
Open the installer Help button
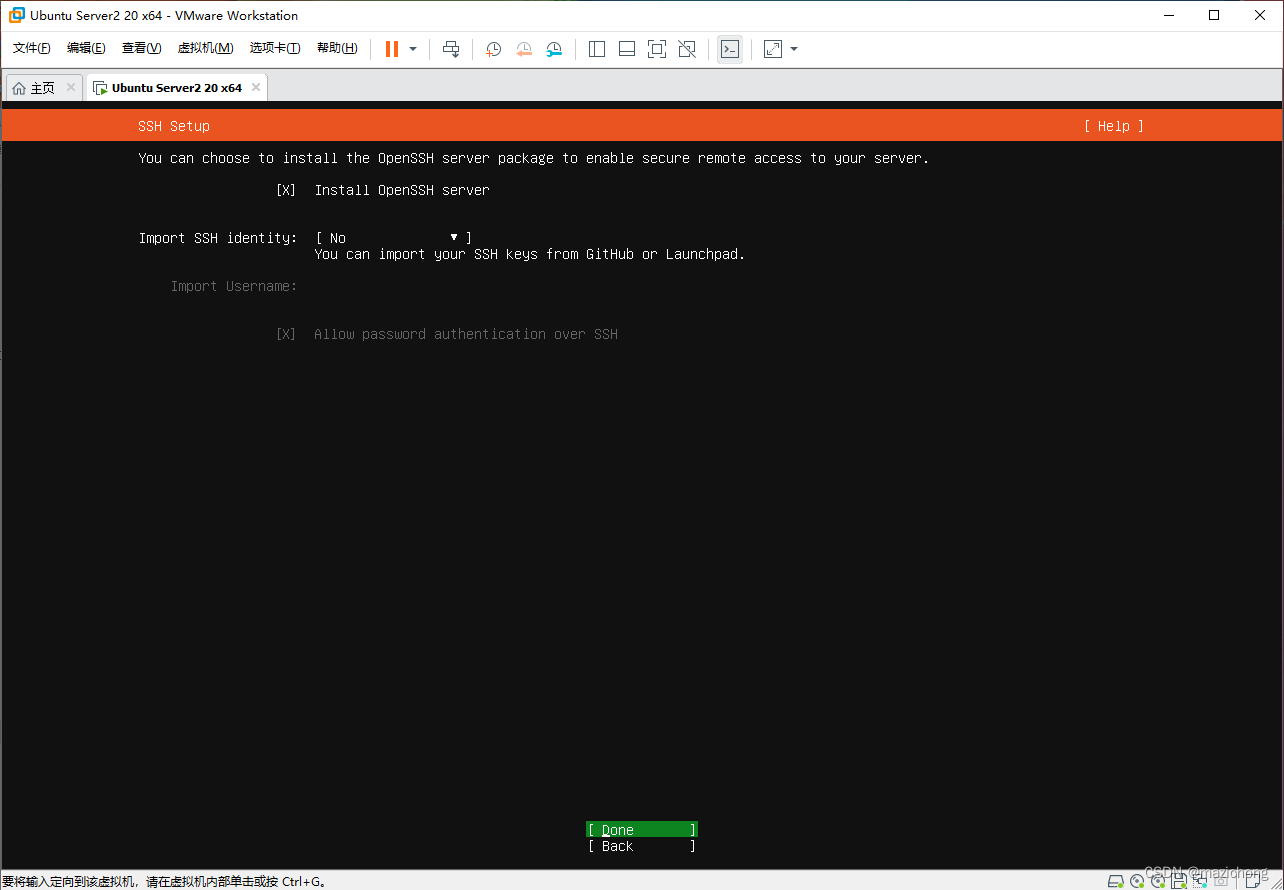coord(1113,126)
